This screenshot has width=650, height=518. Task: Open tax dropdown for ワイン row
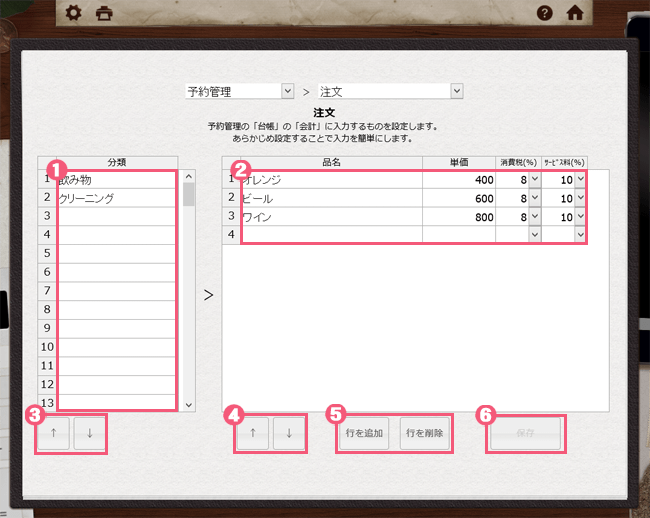(535, 216)
